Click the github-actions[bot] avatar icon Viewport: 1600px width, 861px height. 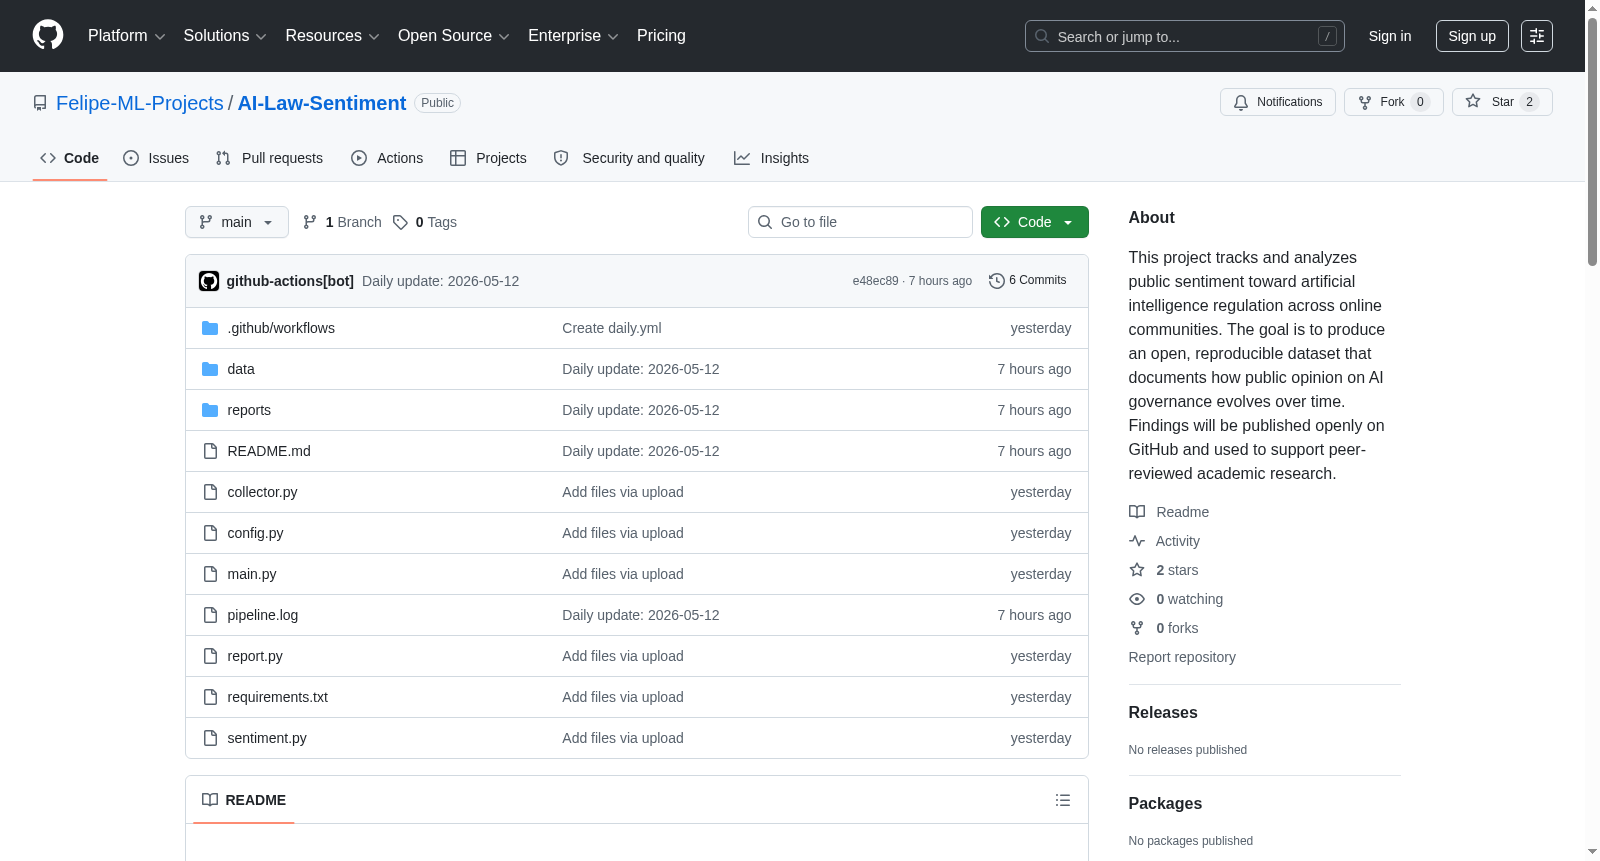tap(209, 281)
